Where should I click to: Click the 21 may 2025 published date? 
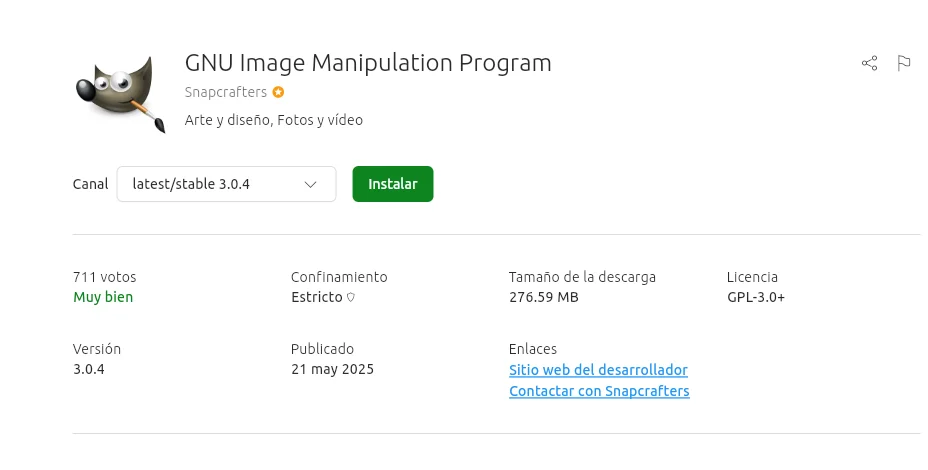click(x=333, y=369)
